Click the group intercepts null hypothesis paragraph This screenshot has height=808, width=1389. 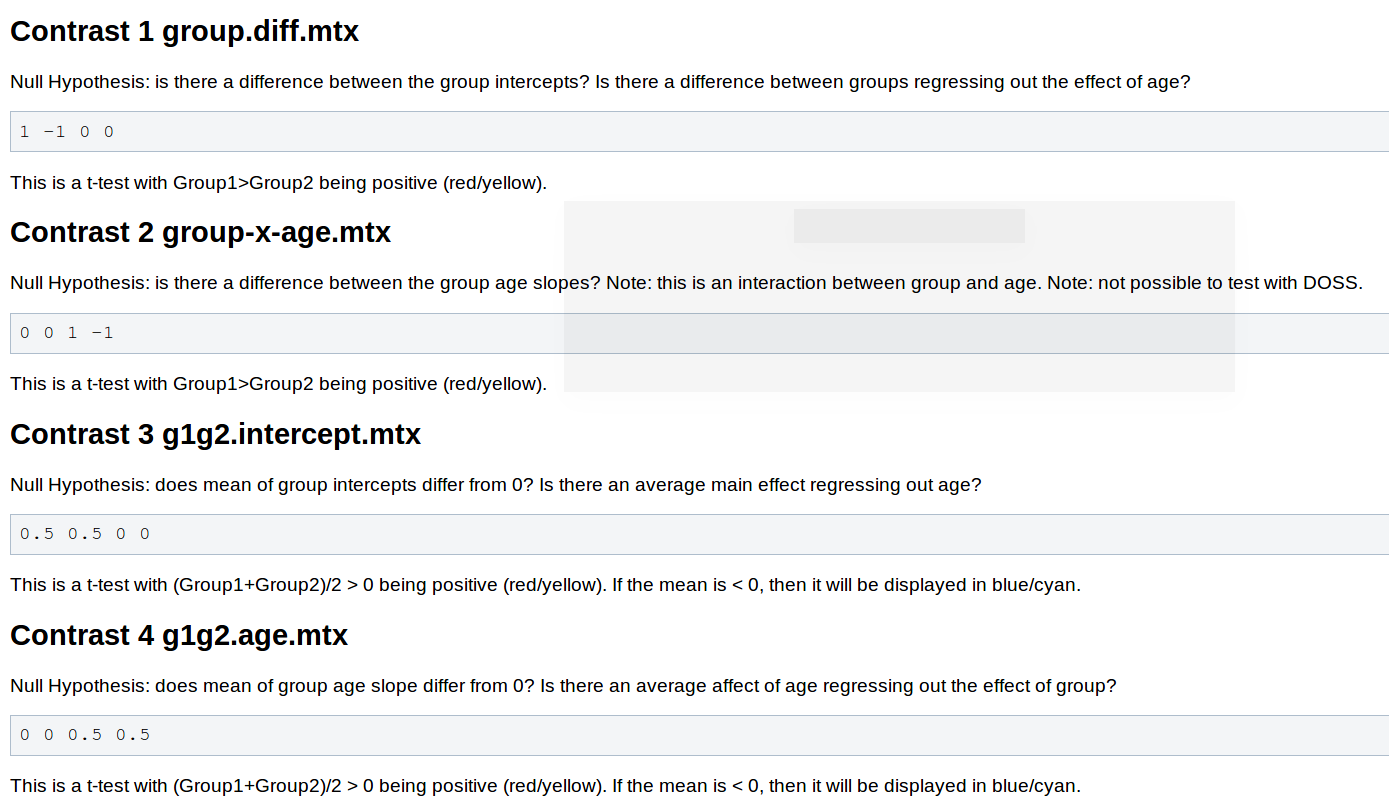[x=600, y=82]
